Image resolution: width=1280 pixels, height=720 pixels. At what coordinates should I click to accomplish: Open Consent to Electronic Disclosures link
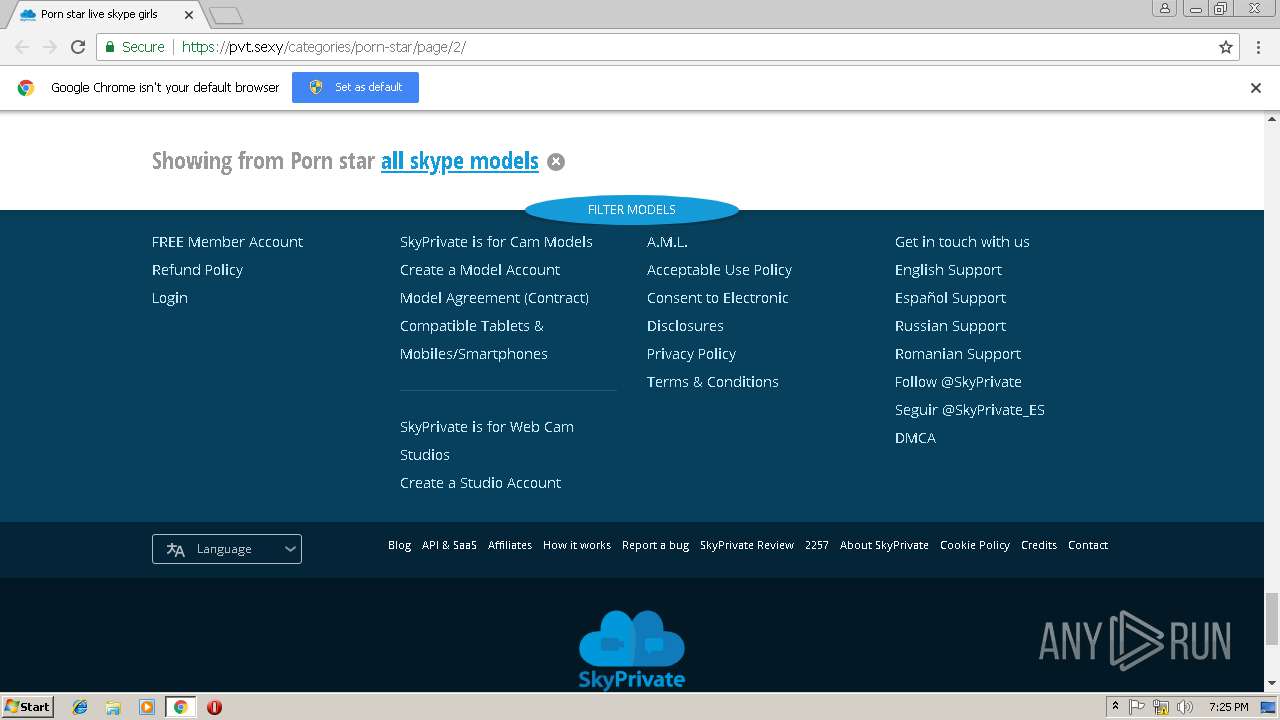tap(718, 312)
